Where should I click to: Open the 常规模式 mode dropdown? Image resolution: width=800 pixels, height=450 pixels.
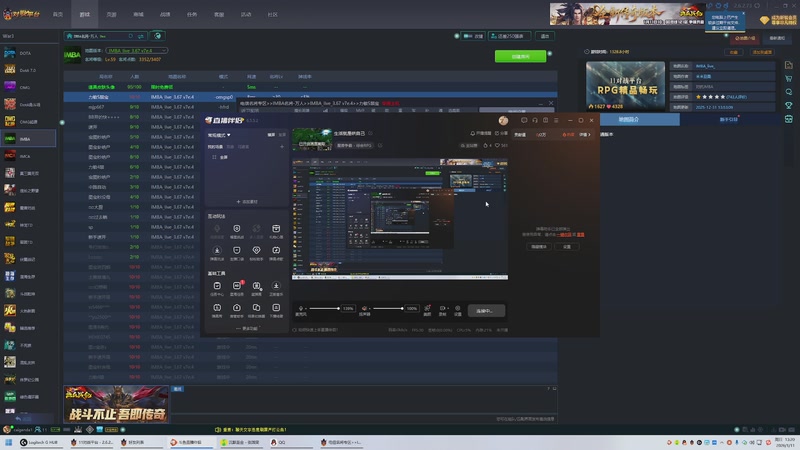219,135
